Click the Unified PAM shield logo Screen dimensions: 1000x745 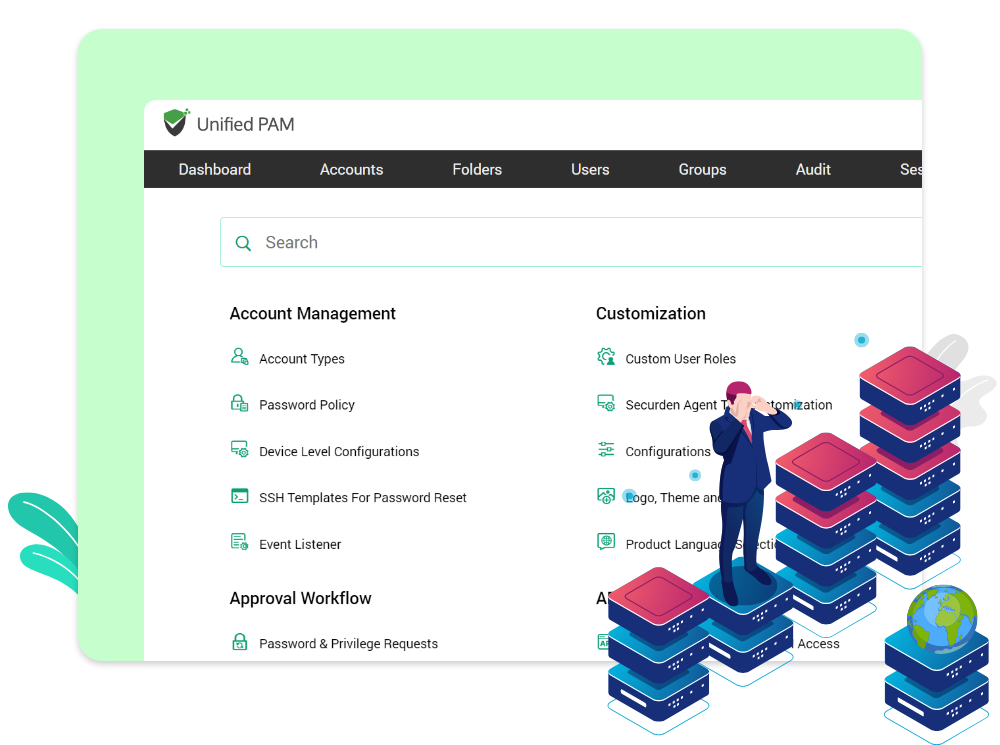(176, 123)
